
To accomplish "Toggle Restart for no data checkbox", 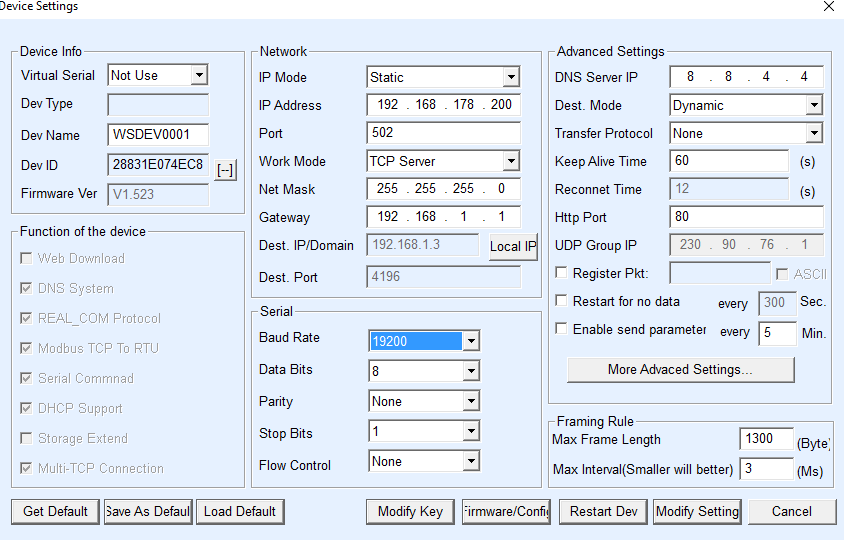I will pos(562,301).
